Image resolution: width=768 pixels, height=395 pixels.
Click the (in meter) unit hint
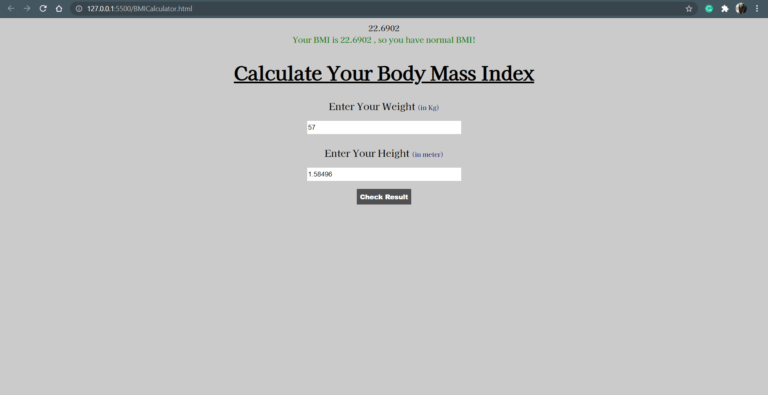click(428, 154)
